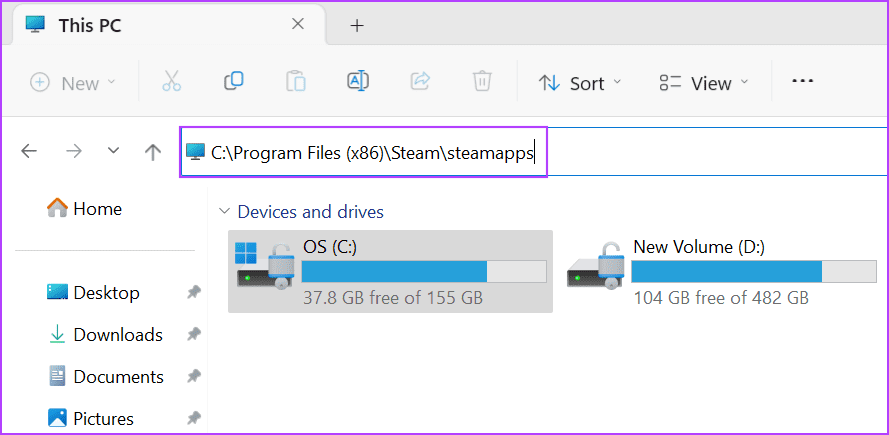
Task: Add a new tab with plus button
Action: (357, 25)
